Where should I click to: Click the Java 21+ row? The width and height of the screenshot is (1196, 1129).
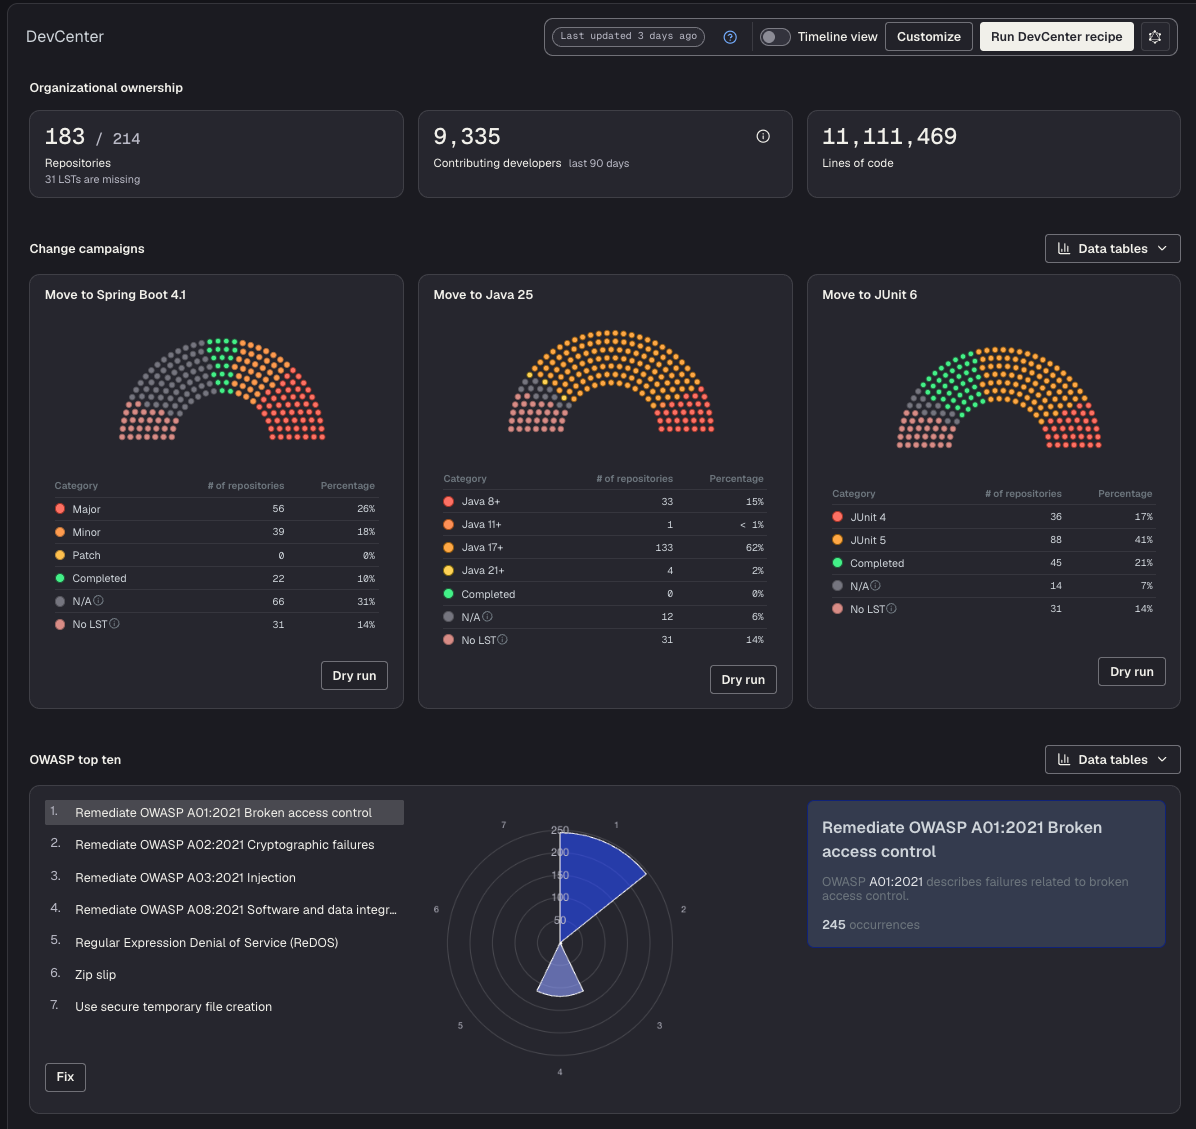[x=605, y=570]
